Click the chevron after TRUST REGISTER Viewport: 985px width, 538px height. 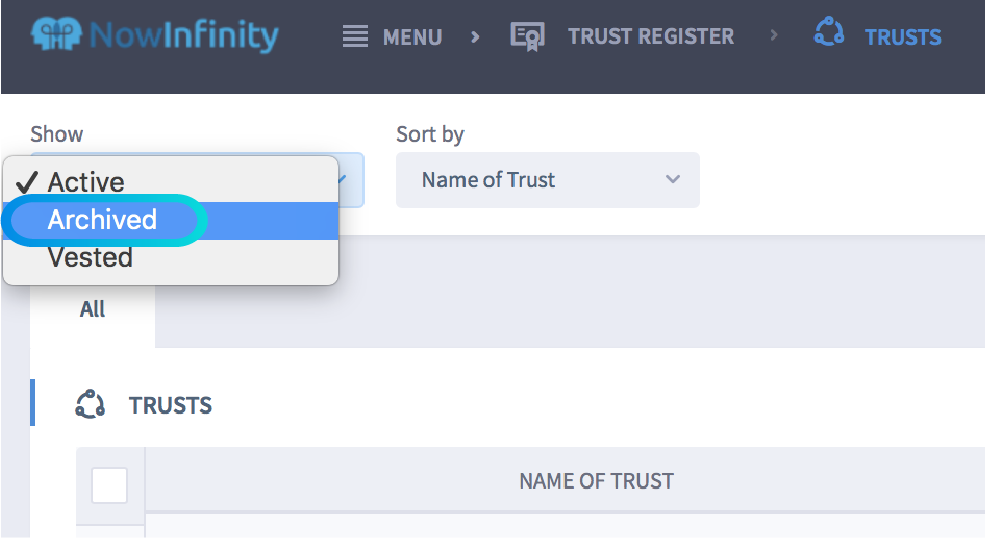[x=774, y=37]
